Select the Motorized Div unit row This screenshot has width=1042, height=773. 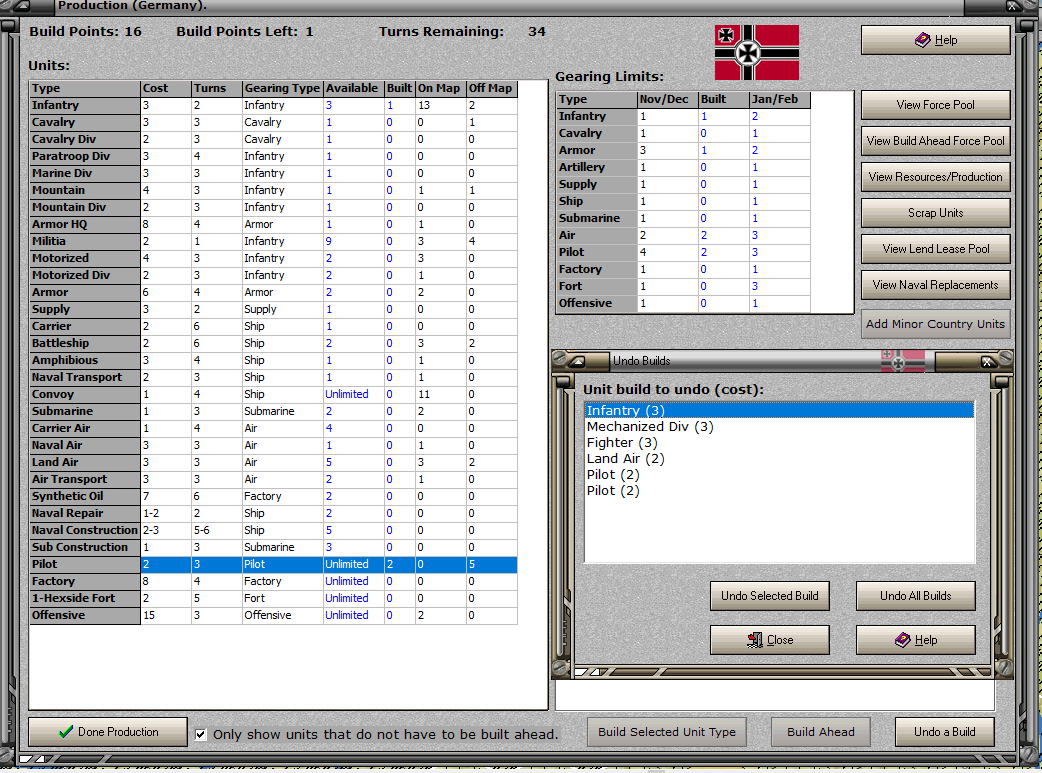pos(273,275)
